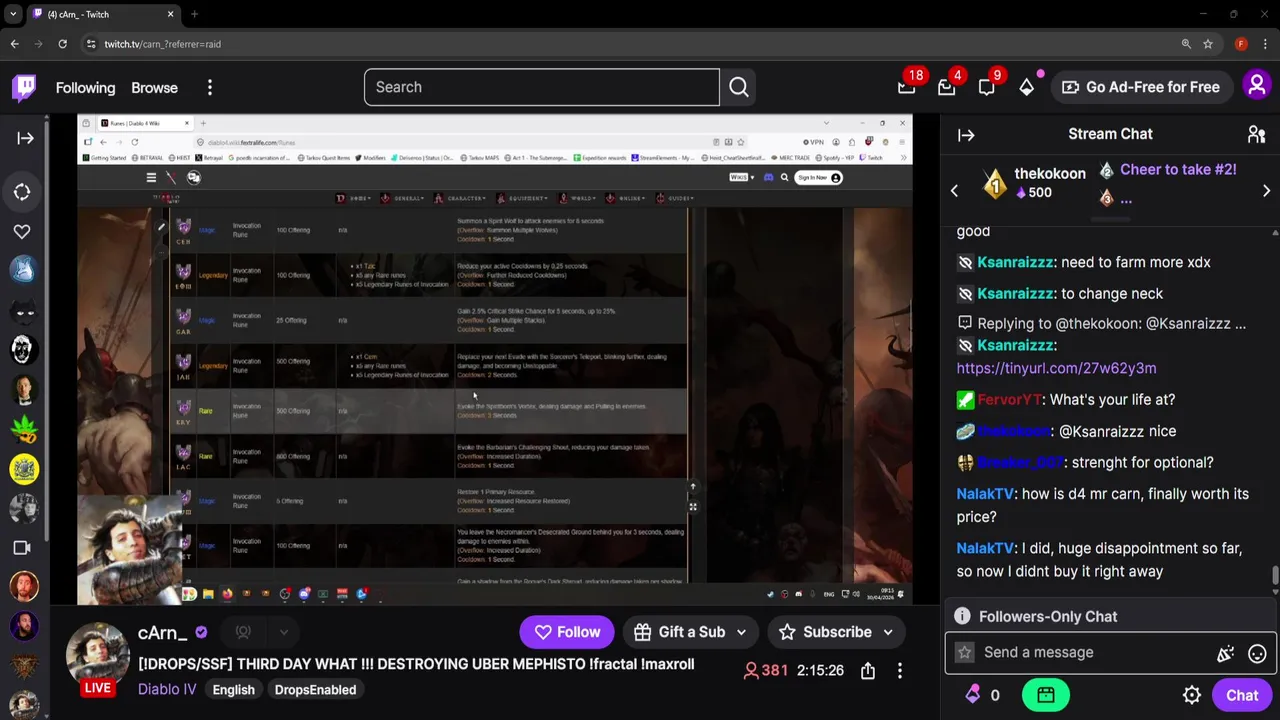
Task: Reload the browser page
Action: click(62, 44)
